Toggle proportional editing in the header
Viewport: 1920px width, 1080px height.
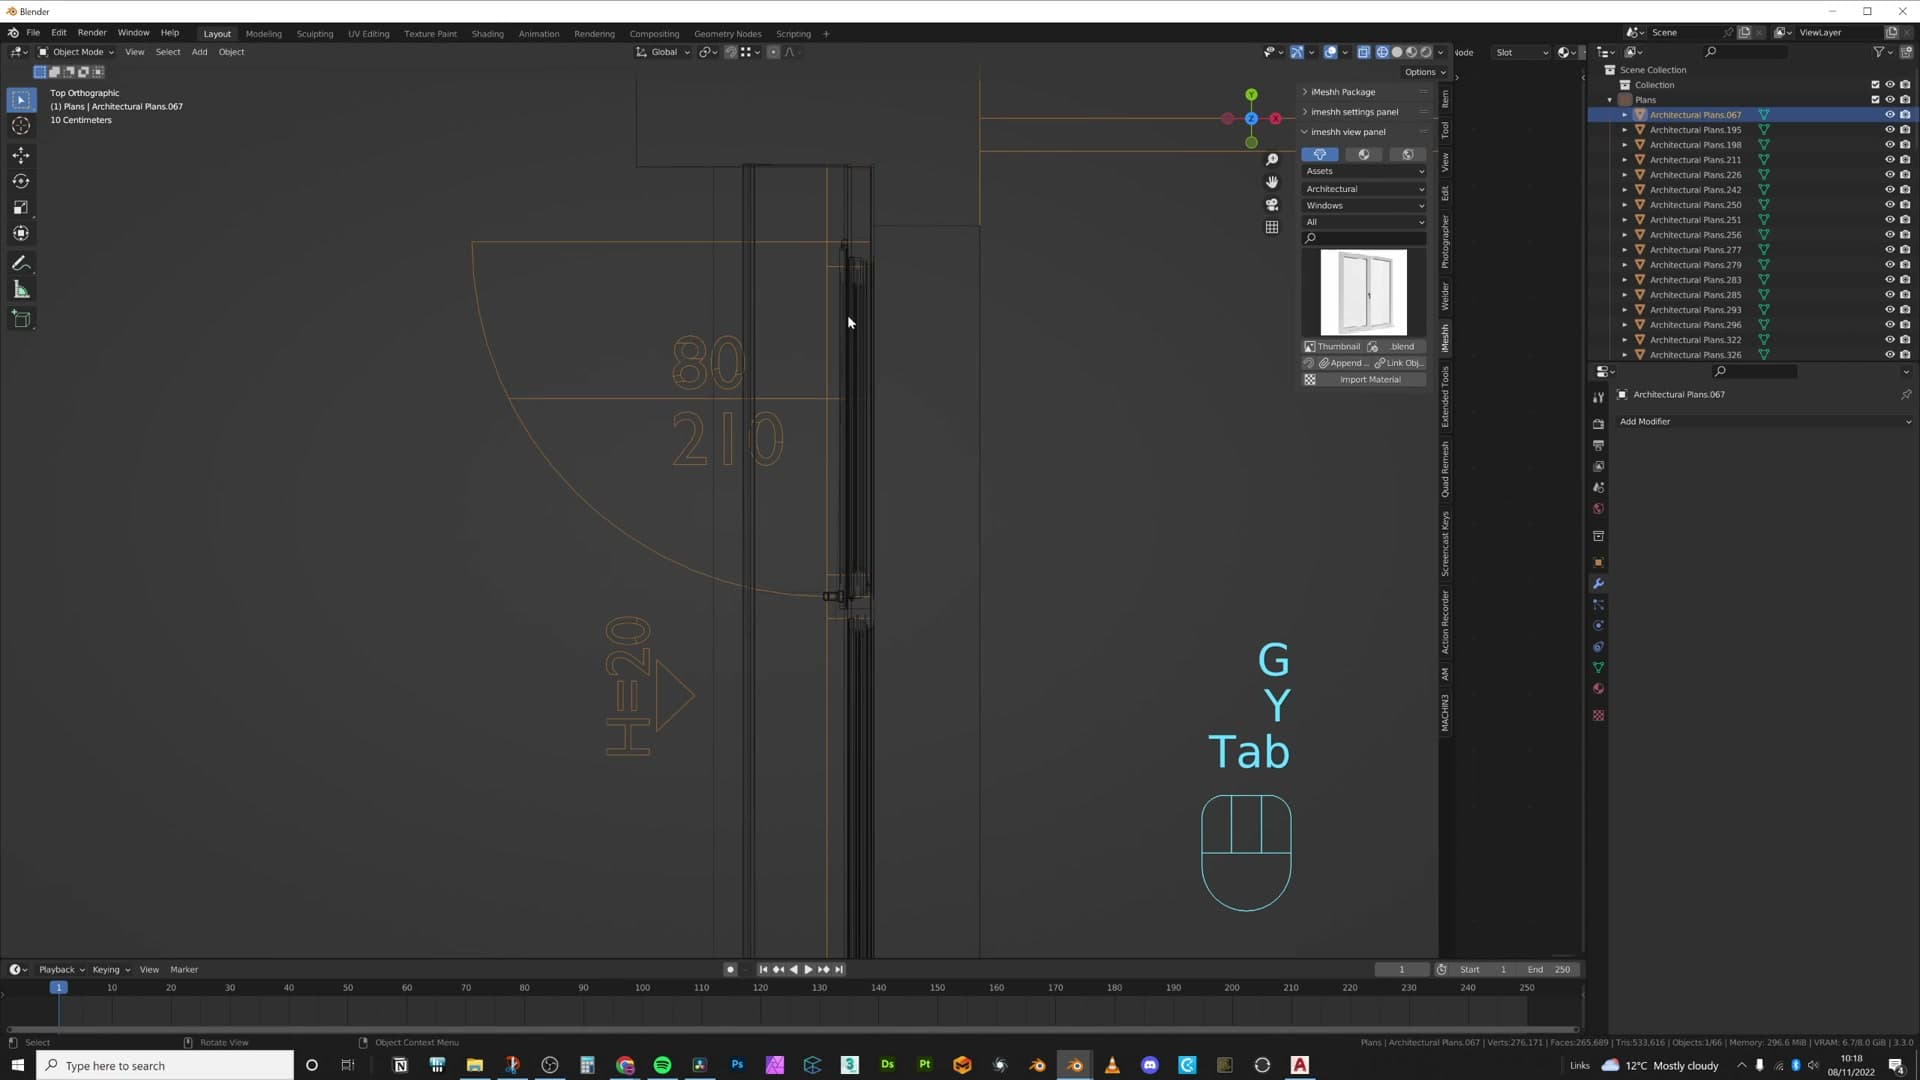tap(773, 52)
